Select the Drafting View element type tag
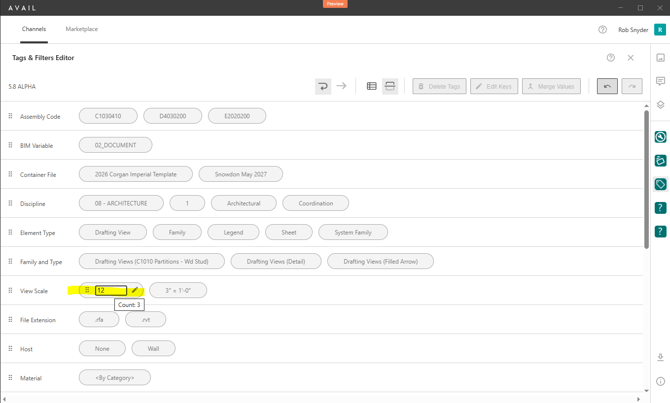 113,232
